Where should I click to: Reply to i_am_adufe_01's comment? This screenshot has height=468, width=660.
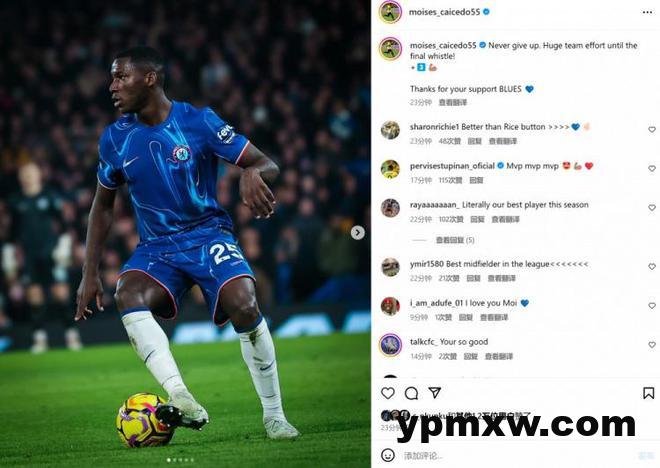[x=466, y=317]
